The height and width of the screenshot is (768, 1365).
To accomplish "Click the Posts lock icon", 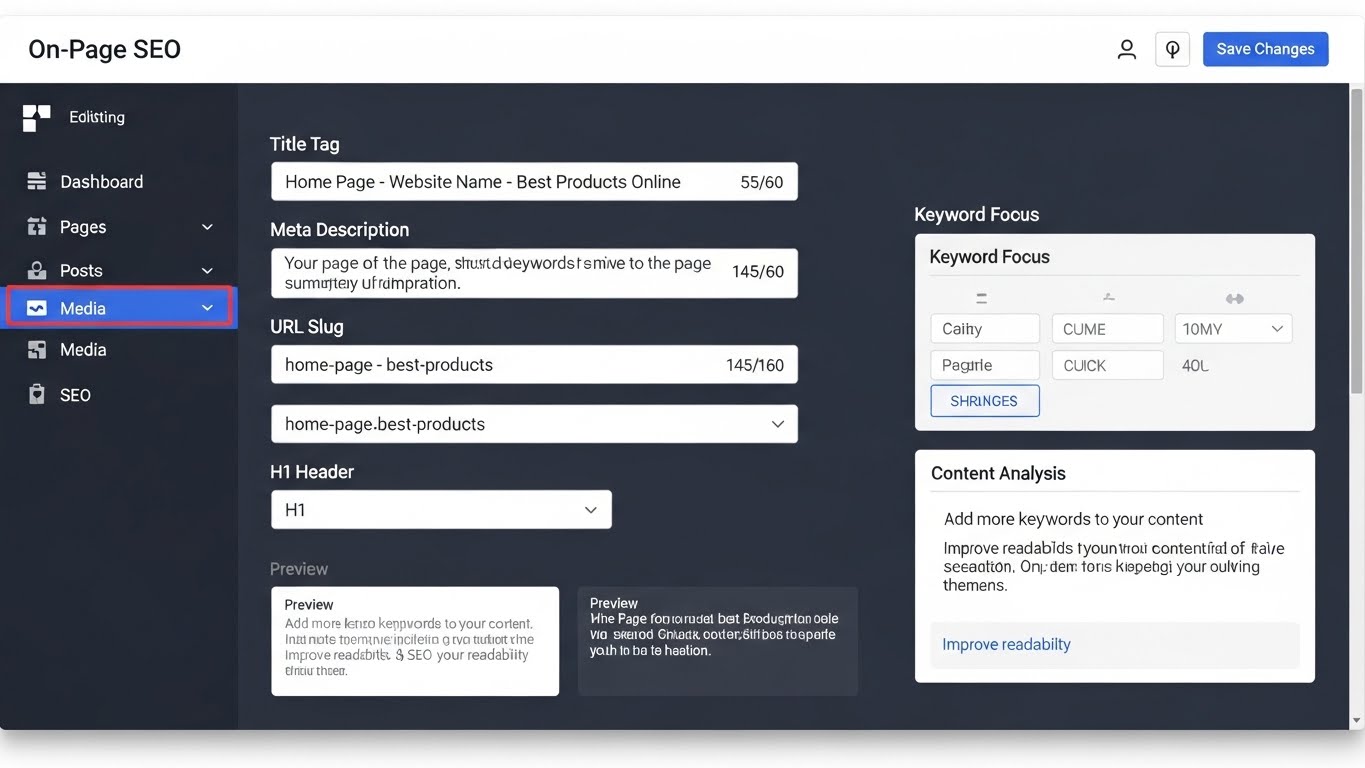I will pyautogui.click(x=37, y=270).
